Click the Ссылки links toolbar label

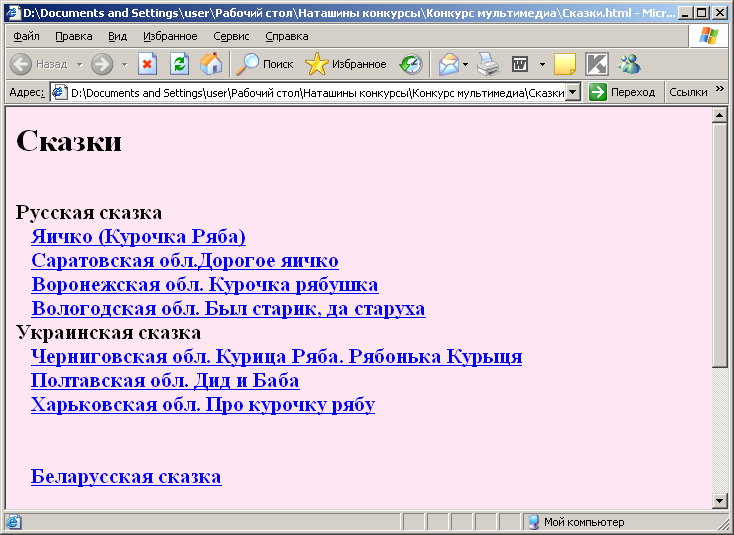pyautogui.click(x=688, y=92)
